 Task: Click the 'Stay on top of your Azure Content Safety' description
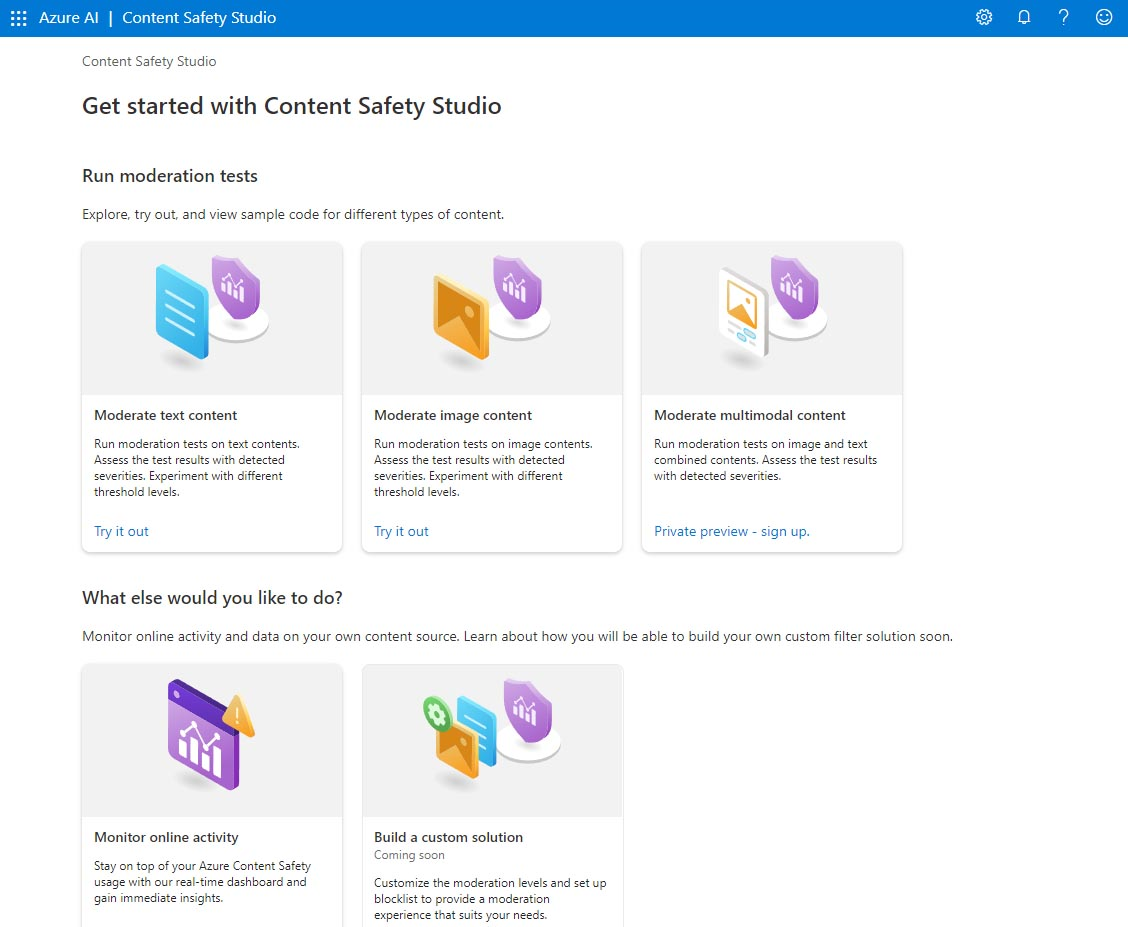tap(202, 882)
